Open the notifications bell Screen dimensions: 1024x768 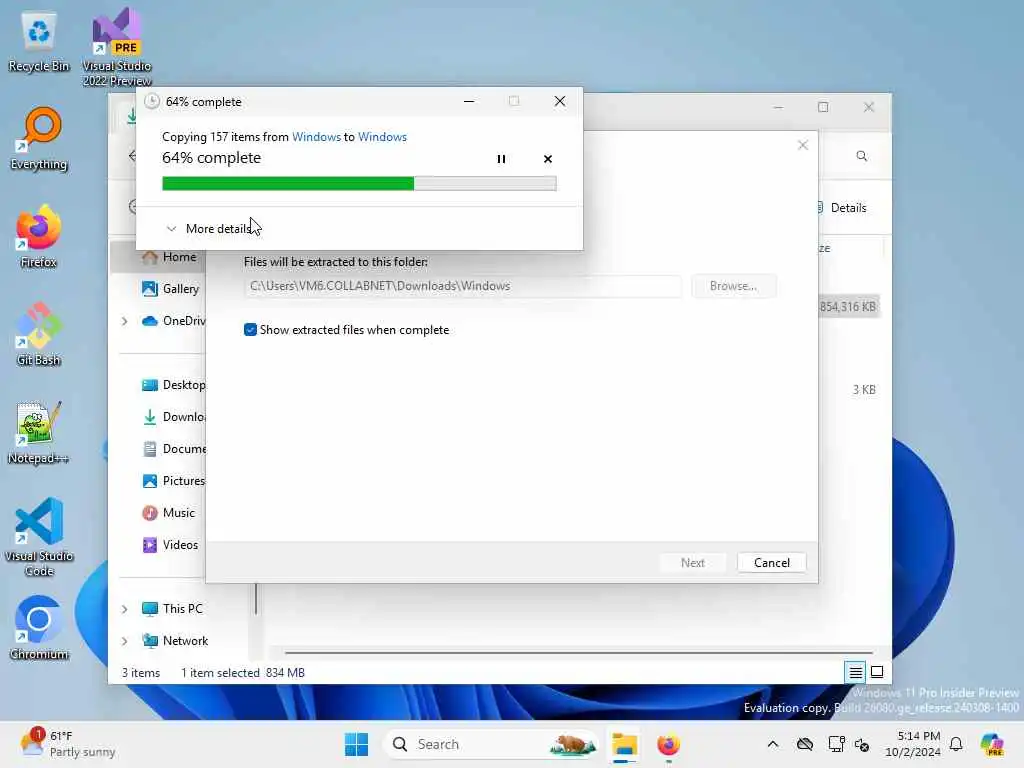point(956,744)
